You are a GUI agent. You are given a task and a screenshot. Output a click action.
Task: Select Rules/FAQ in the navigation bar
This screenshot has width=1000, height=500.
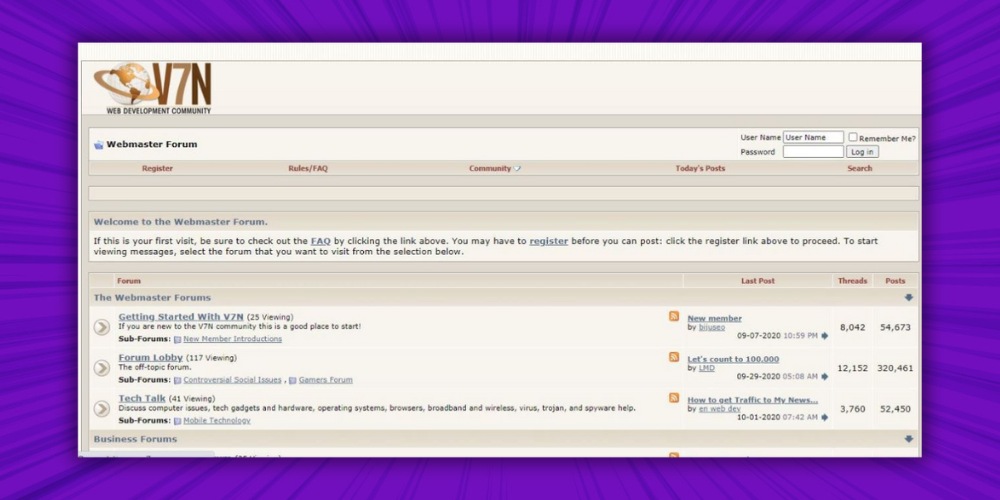pyautogui.click(x=308, y=169)
